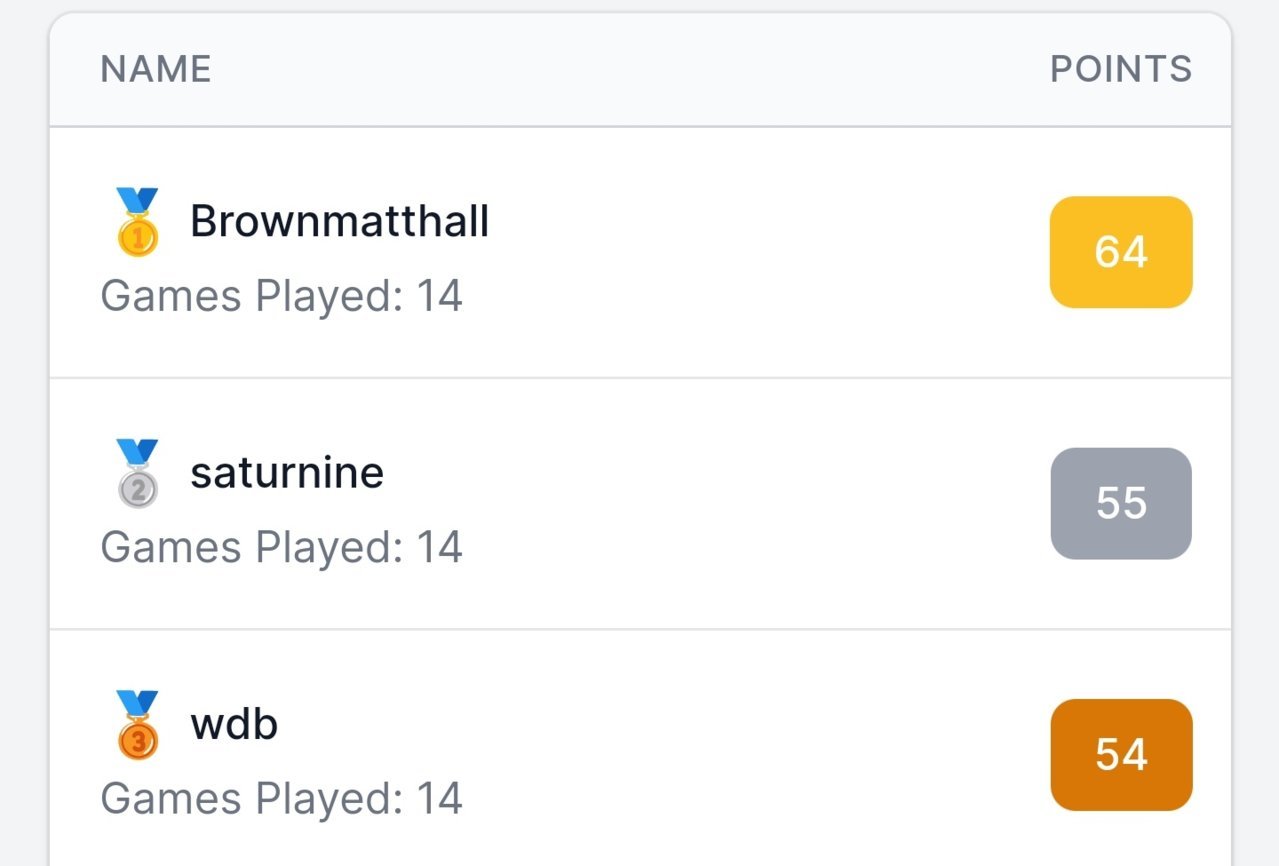Click the bronze third-place medal icon
The width and height of the screenshot is (1279, 866).
138,724
